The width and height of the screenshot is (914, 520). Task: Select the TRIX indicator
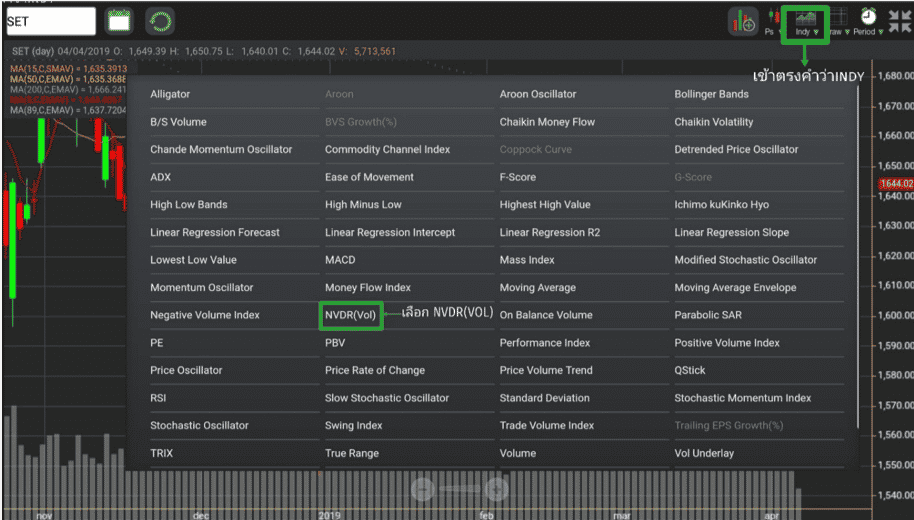(161, 454)
